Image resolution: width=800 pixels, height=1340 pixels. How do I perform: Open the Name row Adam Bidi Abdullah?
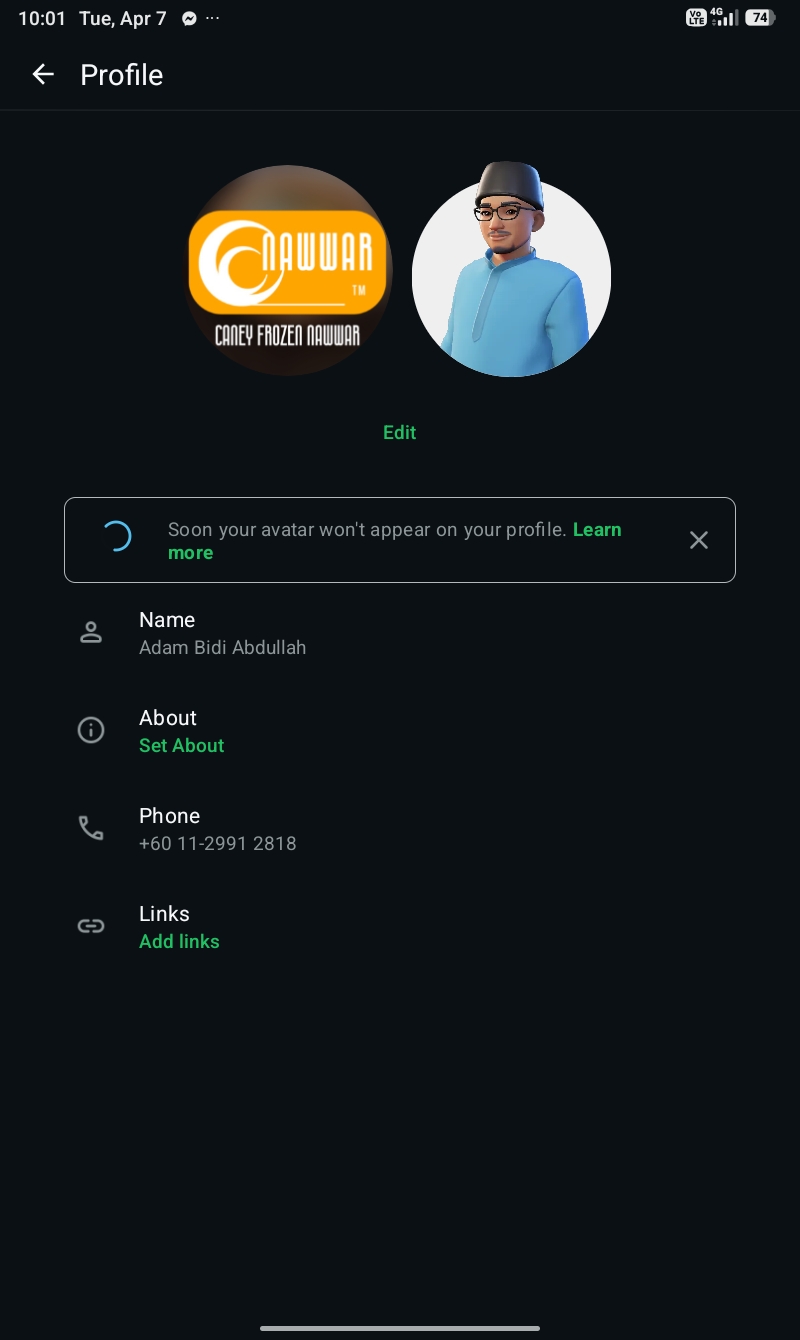pyautogui.click(x=400, y=633)
